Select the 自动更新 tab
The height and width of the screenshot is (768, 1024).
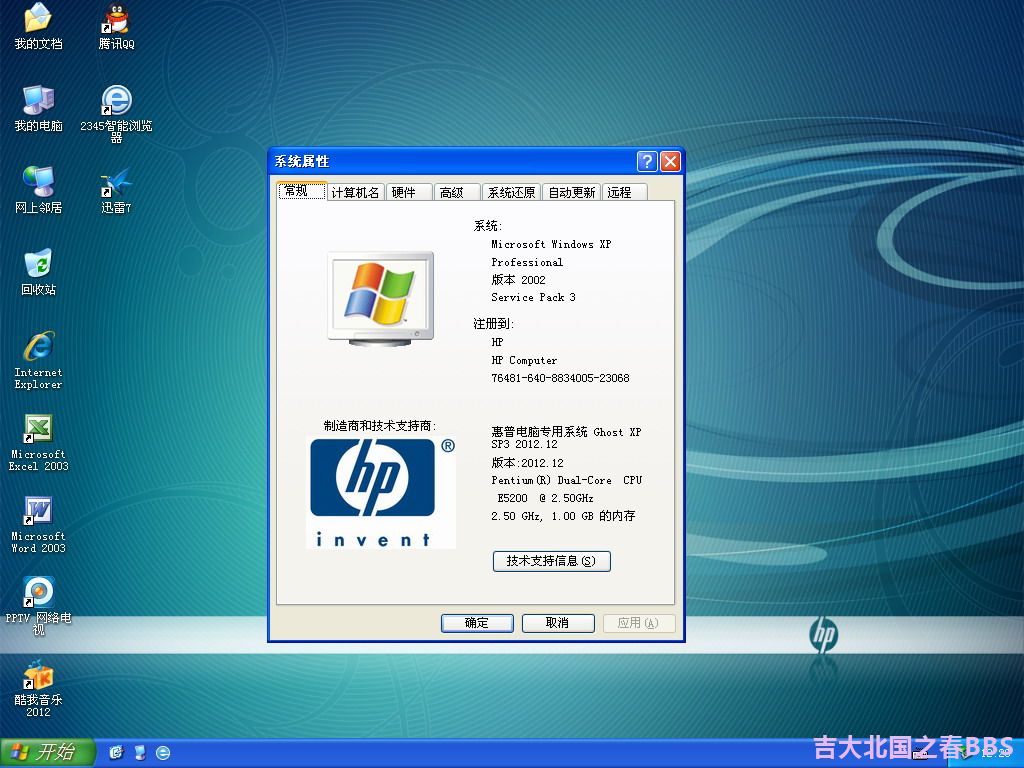571,192
